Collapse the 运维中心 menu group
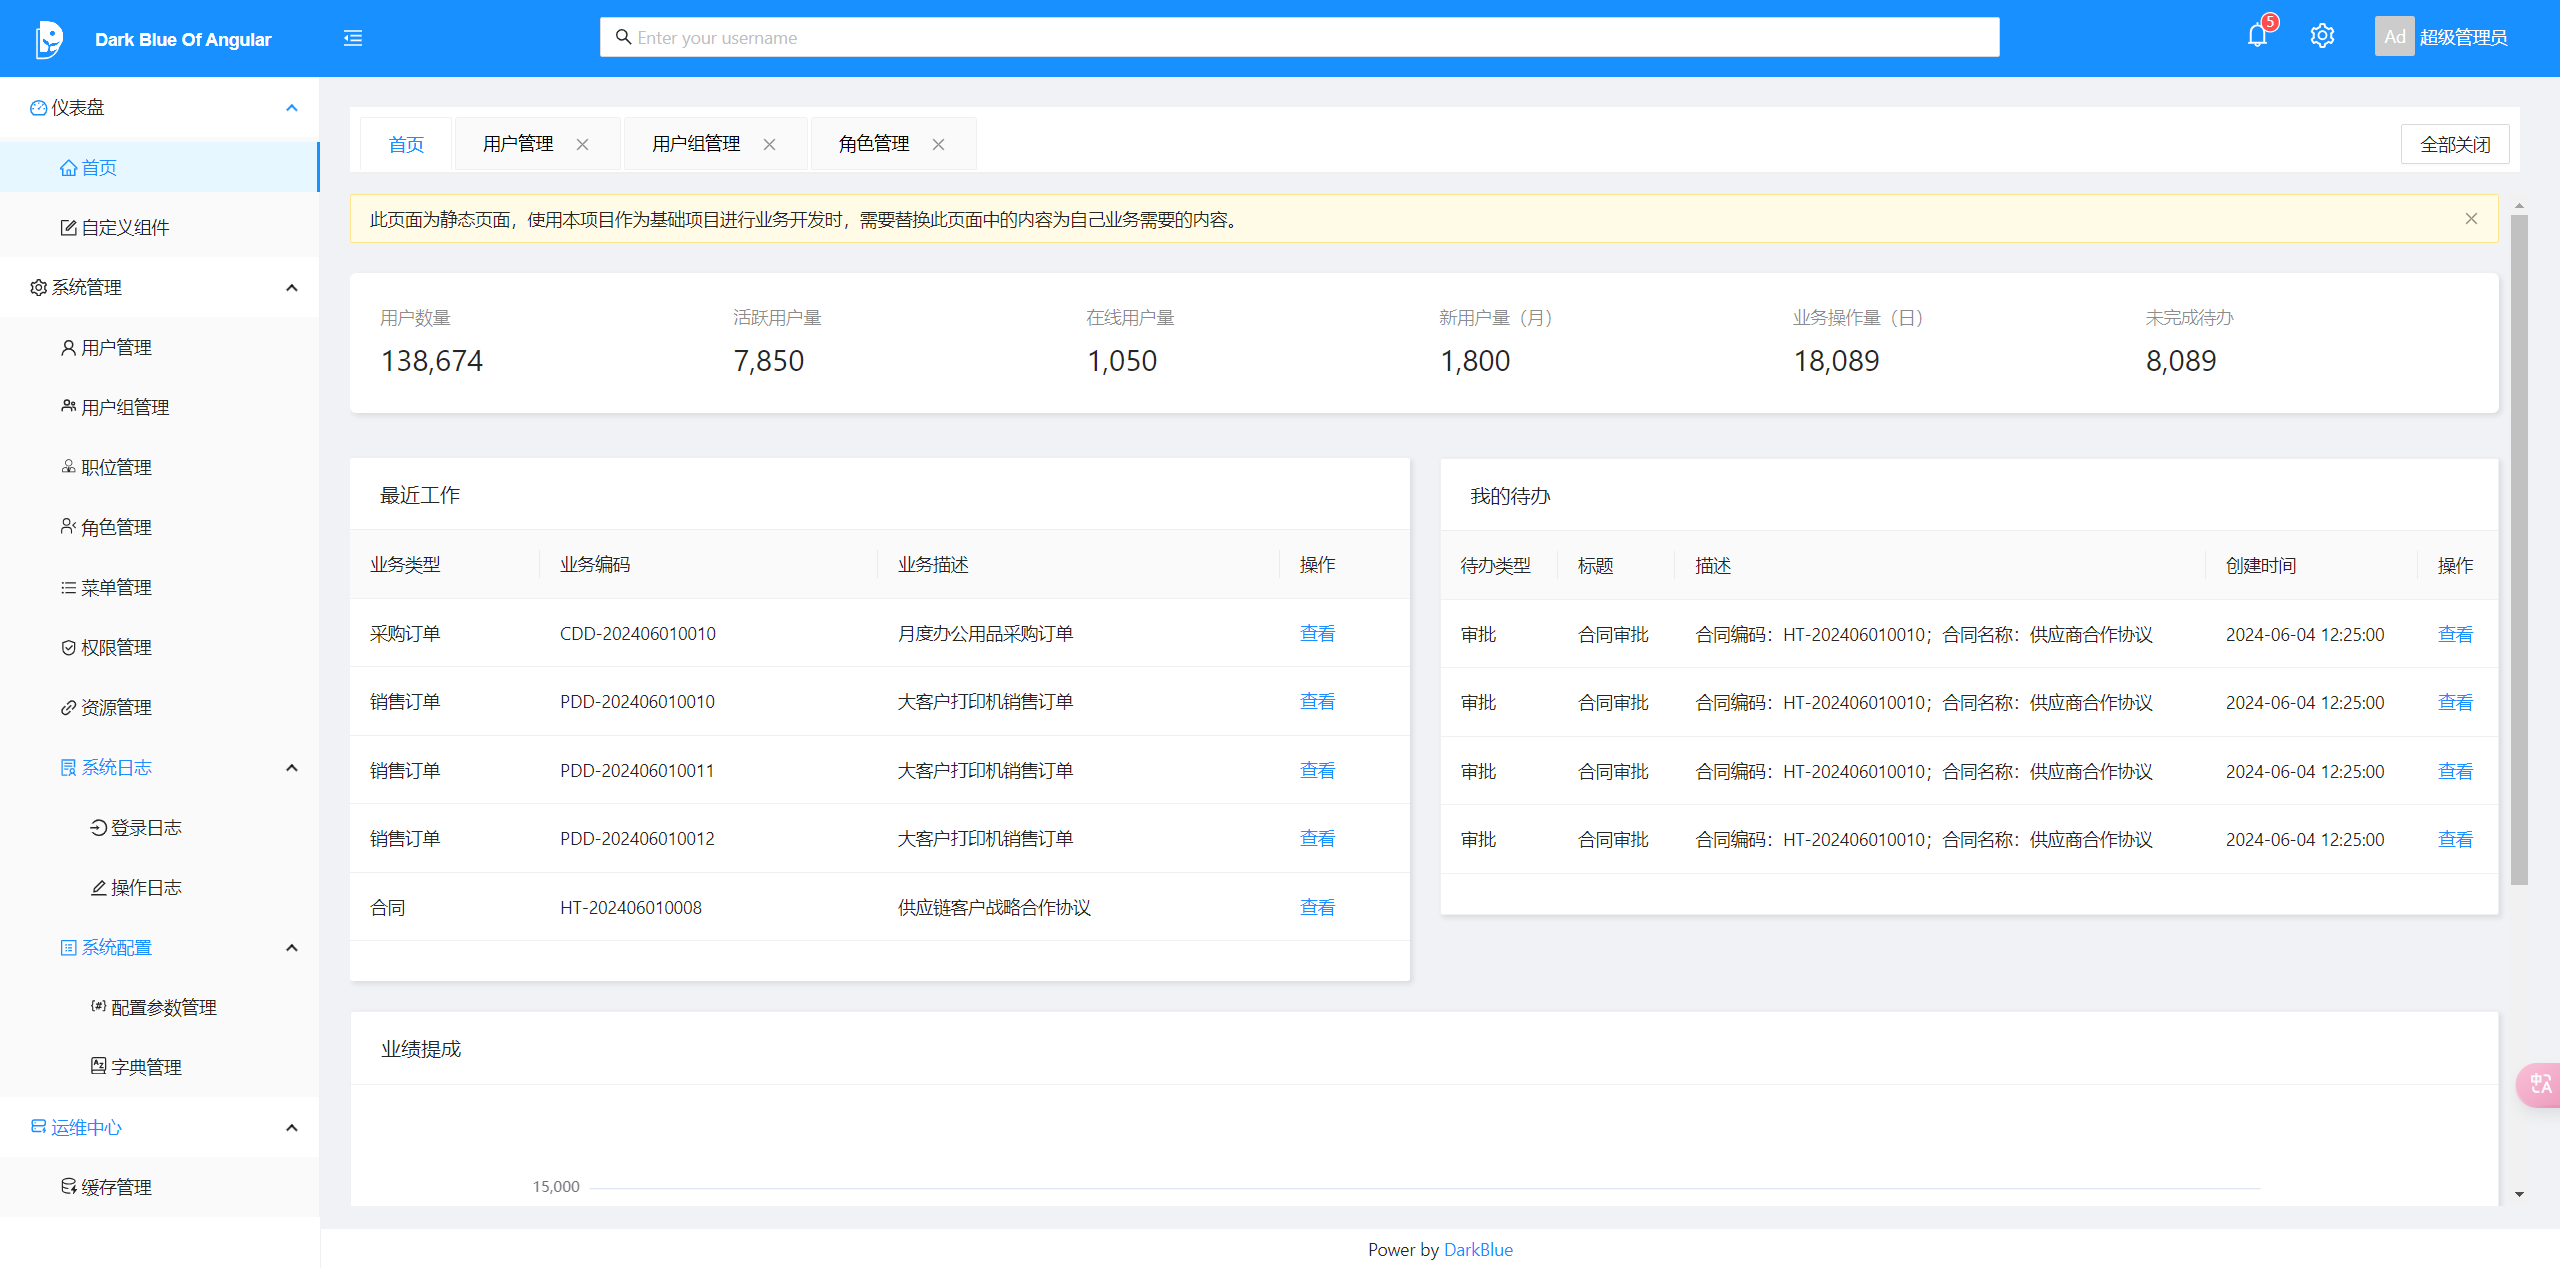2560x1268 pixels. pyautogui.click(x=292, y=1128)
